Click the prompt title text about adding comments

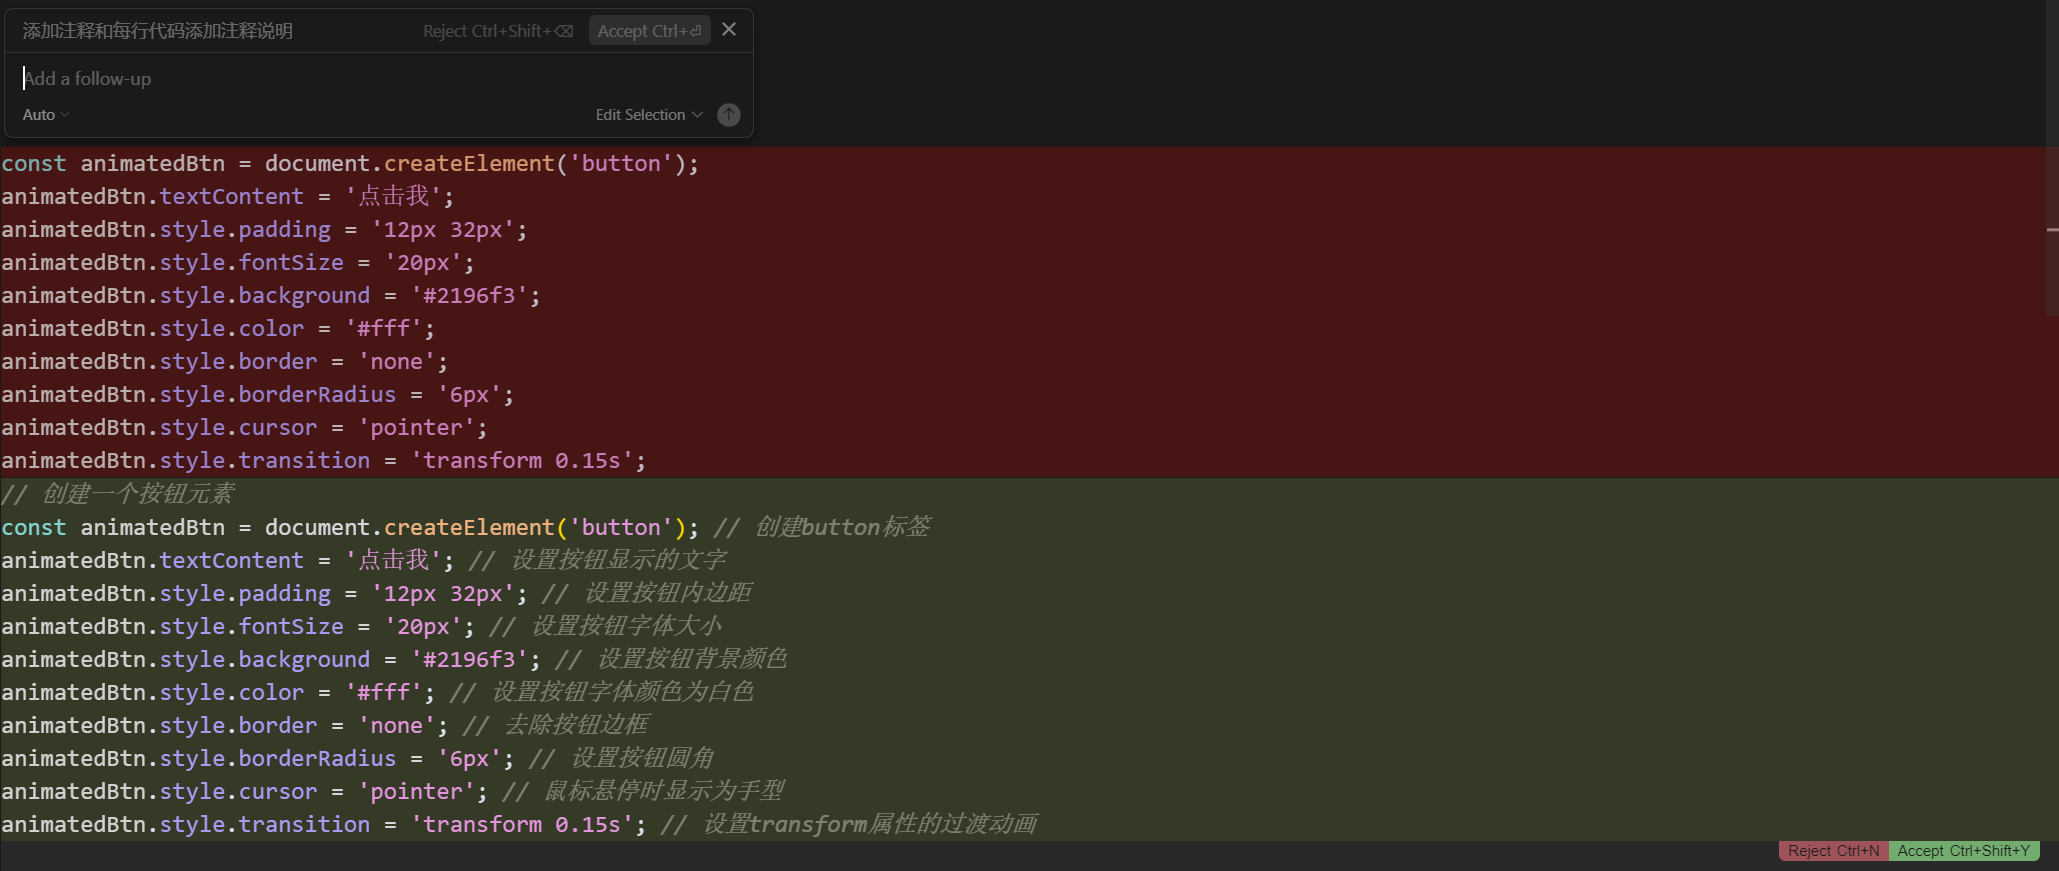158,31
